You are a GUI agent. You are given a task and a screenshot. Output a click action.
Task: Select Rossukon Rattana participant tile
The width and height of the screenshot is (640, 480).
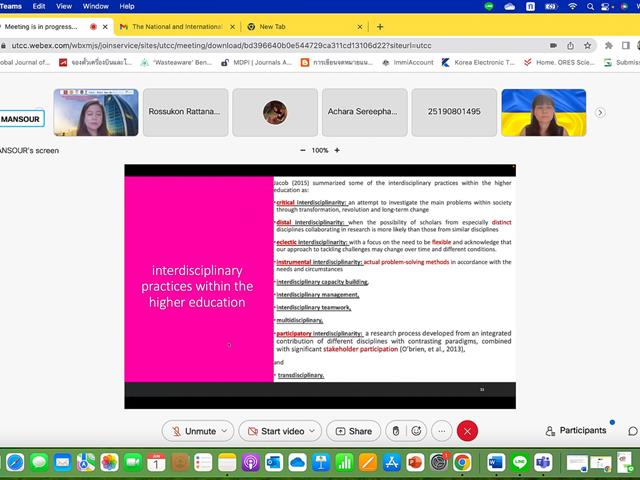185,112
